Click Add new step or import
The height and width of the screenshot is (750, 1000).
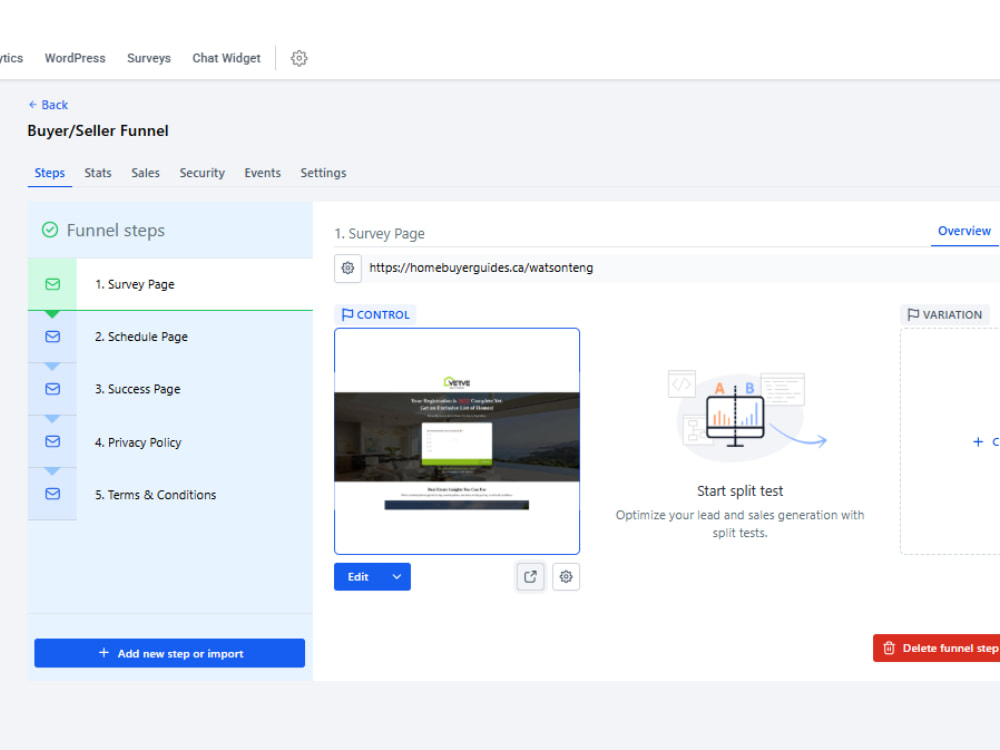(x=170, y=653)
